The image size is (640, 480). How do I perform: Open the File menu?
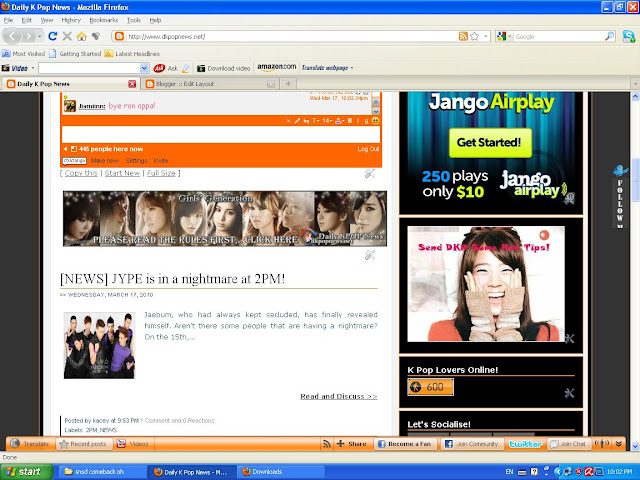(8, 20)
